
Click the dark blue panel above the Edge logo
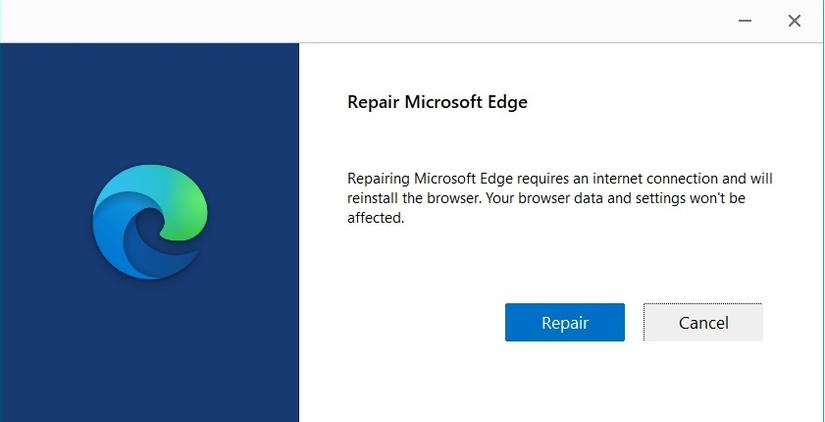pos(150,100)
